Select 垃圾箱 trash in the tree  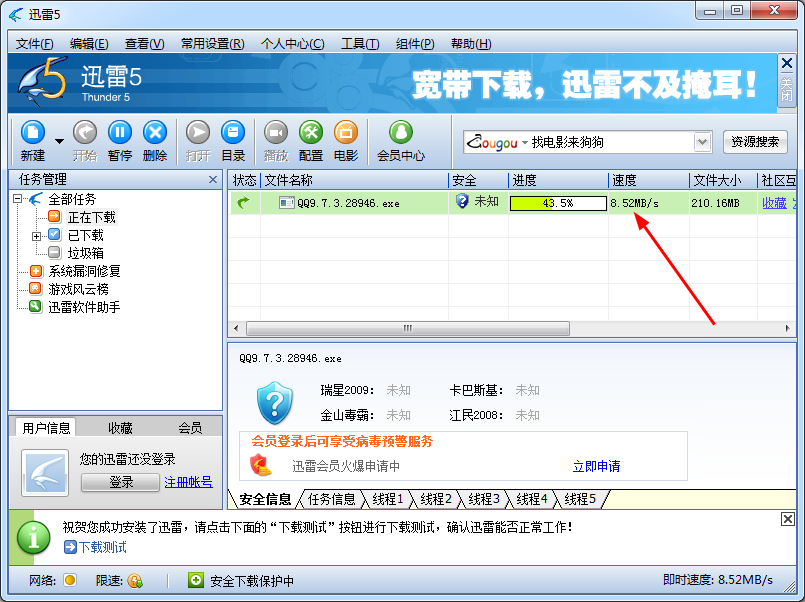[86, 253]
